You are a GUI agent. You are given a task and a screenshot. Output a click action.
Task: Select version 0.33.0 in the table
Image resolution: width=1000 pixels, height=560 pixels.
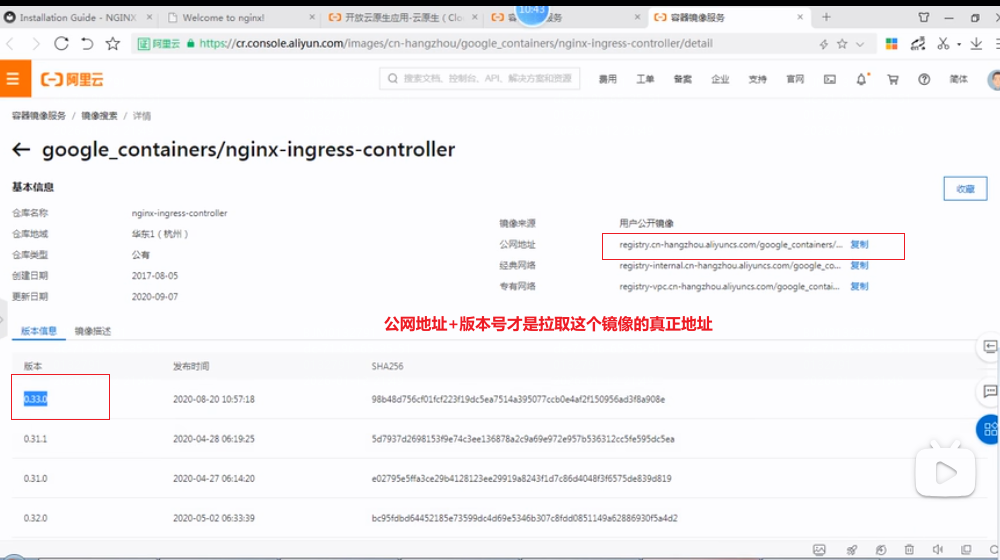(x=36, y=399)
